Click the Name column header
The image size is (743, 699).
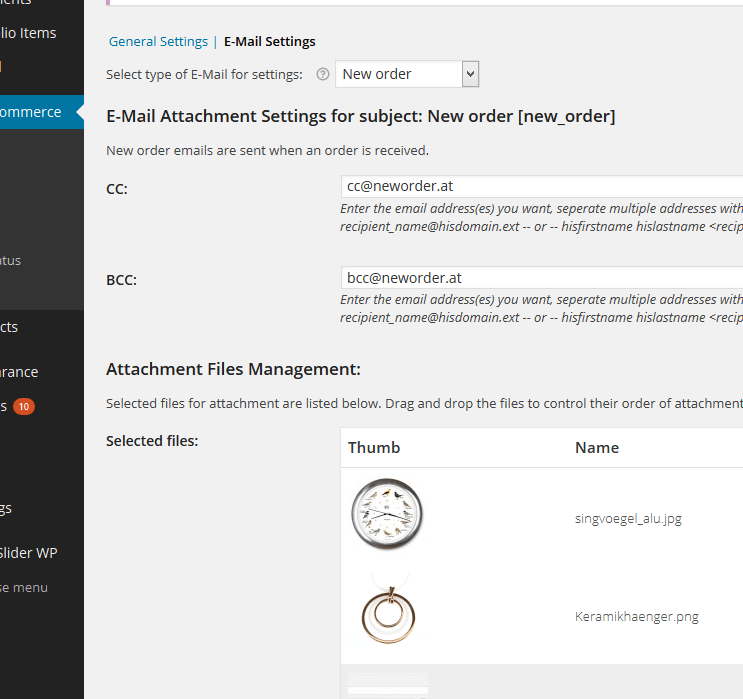(597, 448)
